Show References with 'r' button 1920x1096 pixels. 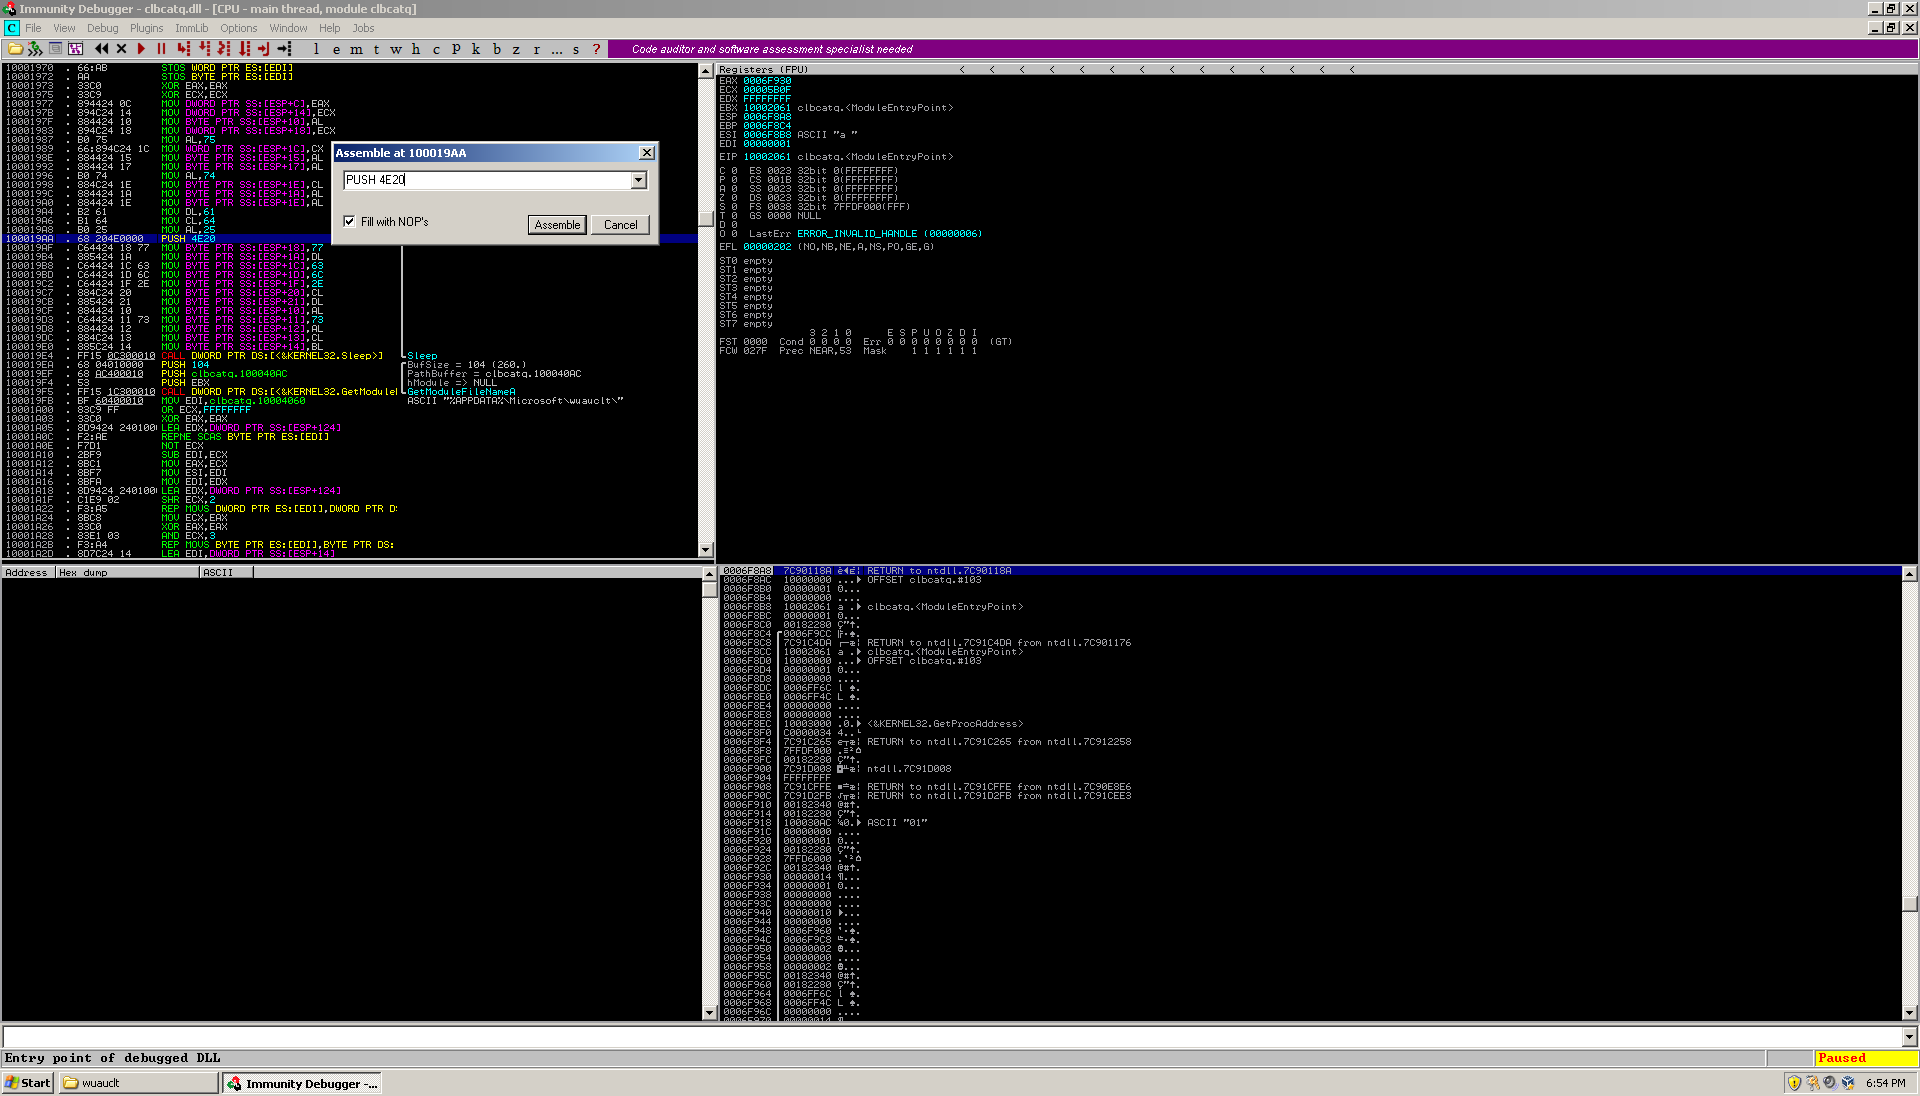pos(536,49)
